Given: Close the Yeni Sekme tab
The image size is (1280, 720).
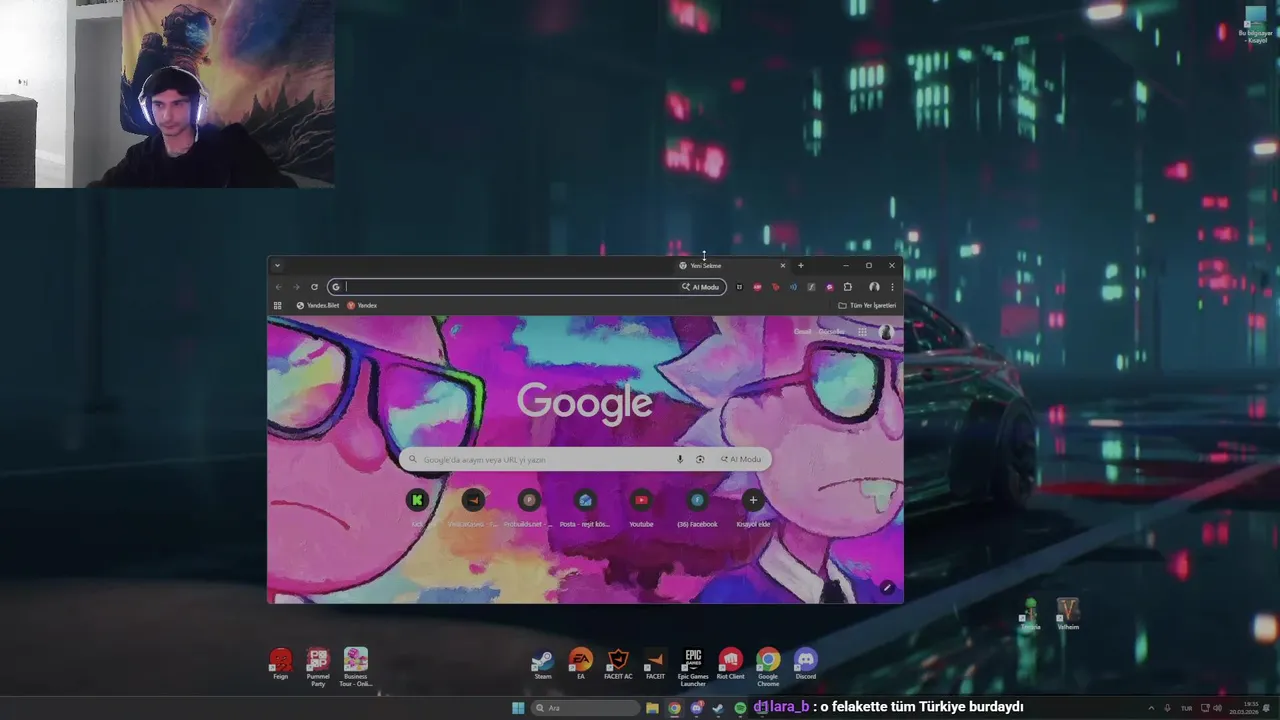Looking at the screenshot, I should pos(783,266).
